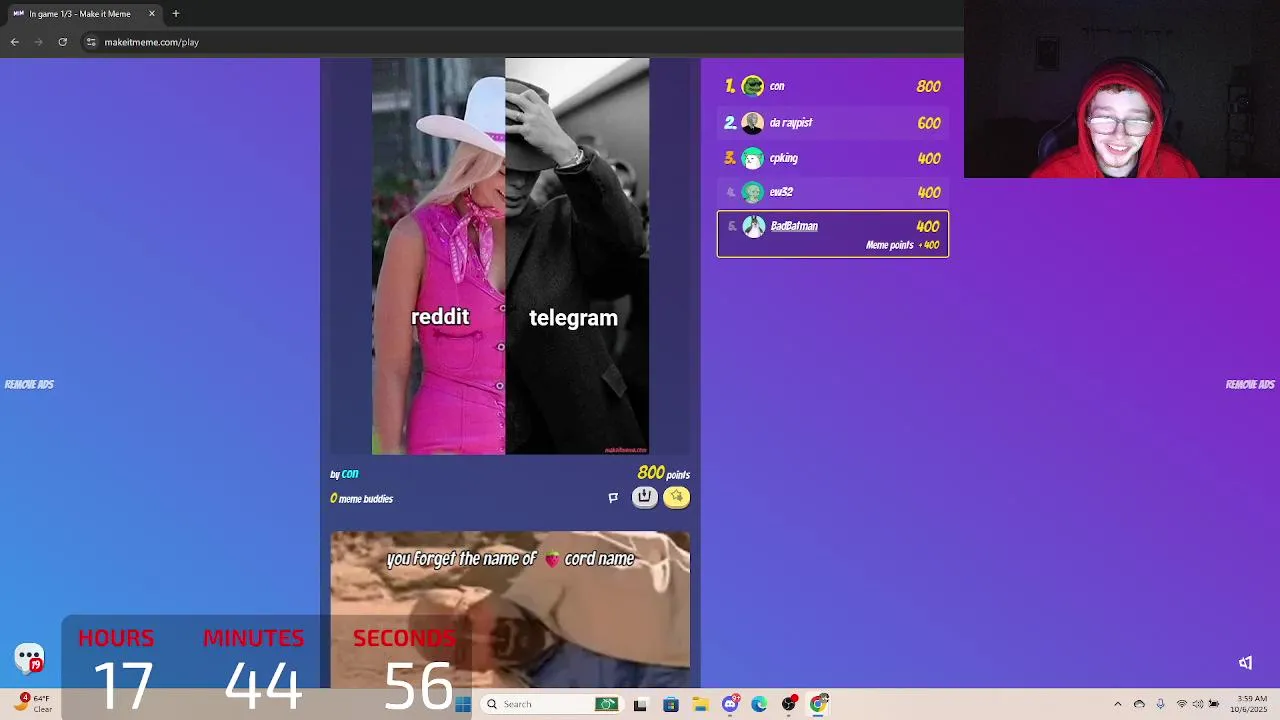Select player con in the leaderboard
Viewport: 1280px width, 720px height.
[833, 87]
